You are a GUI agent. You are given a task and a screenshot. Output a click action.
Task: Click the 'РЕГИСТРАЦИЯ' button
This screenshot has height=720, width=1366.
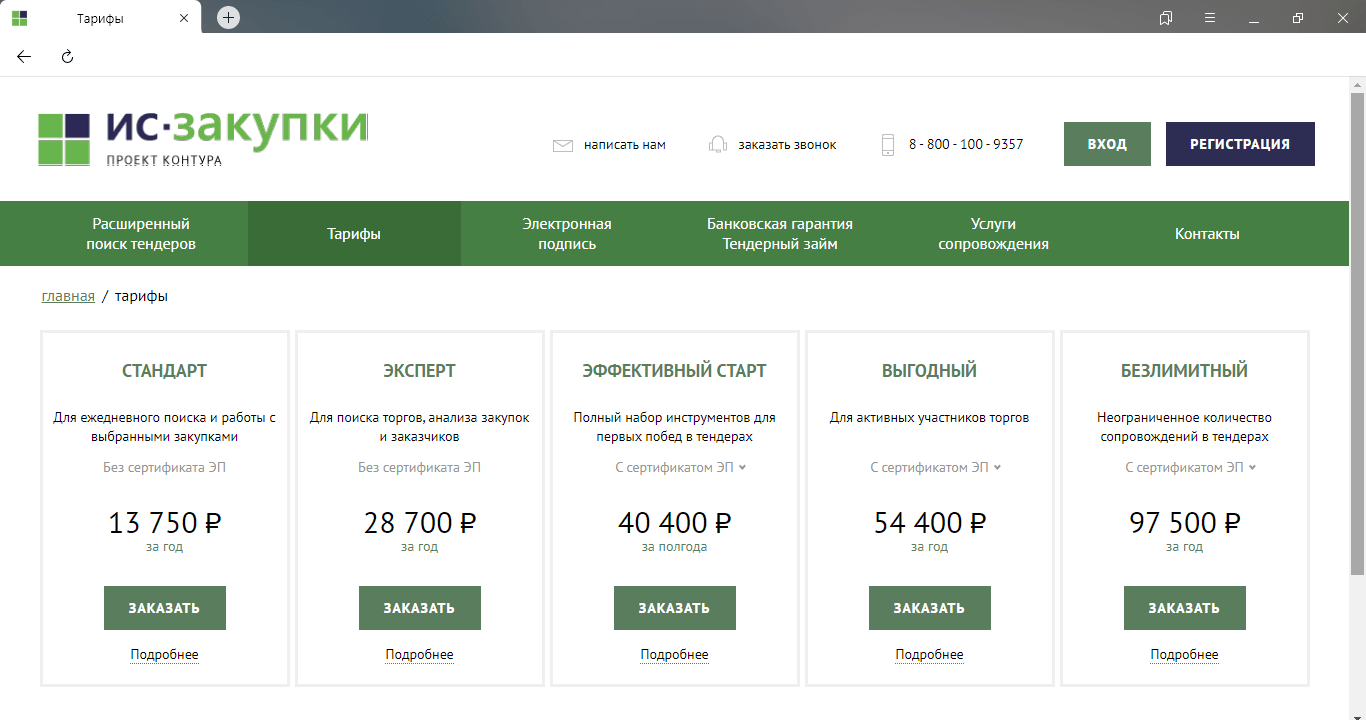(x=1240, y=144)
